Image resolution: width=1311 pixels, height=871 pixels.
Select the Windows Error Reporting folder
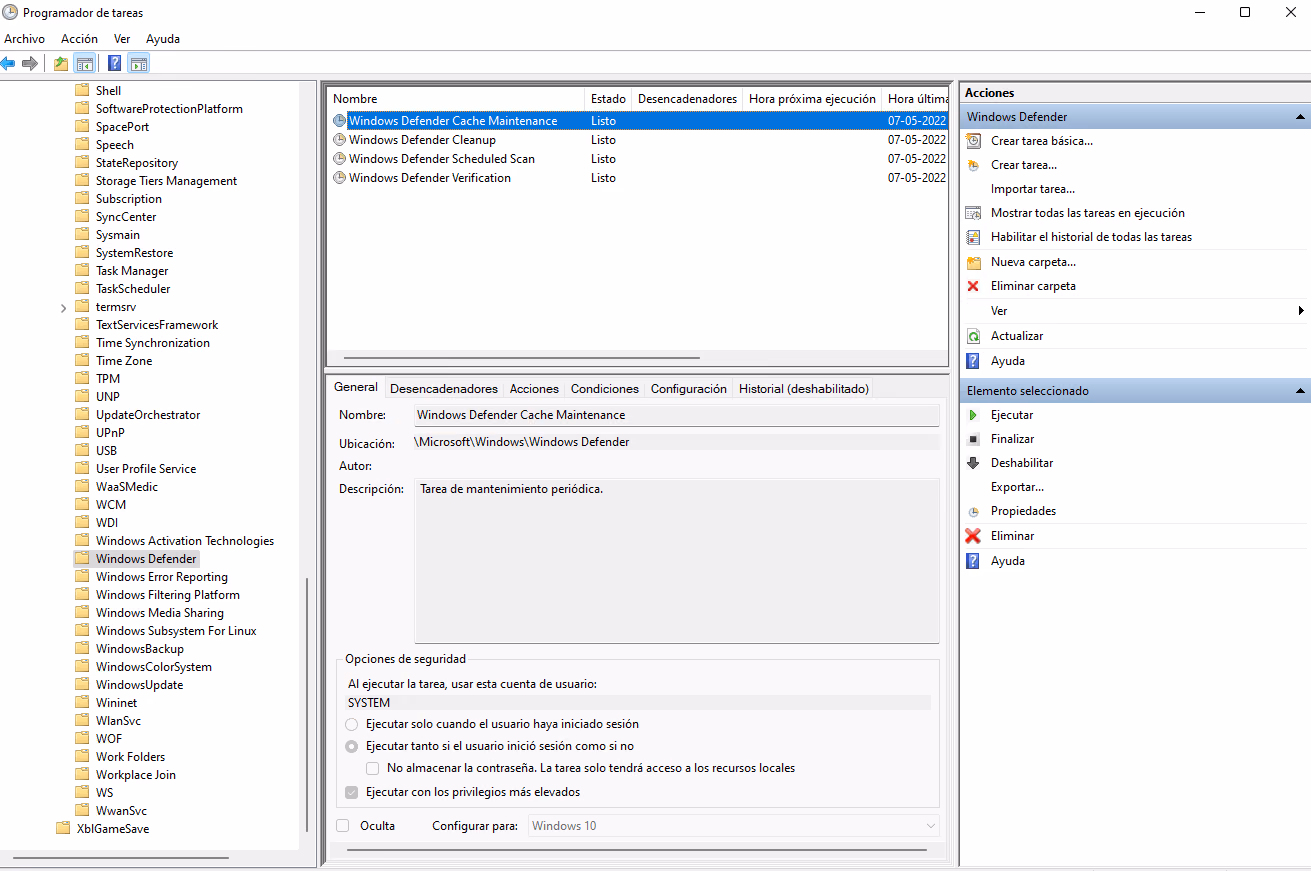(x=161, y=577)
